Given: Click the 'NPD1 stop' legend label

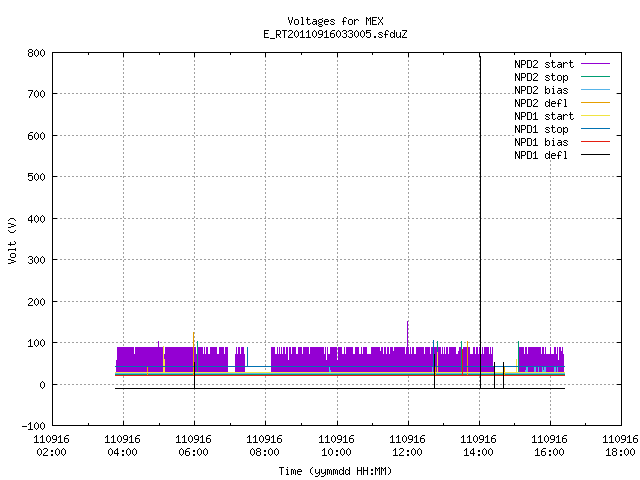Looking at the screenshot, I should pyautogui.click(x=541, y=129).
